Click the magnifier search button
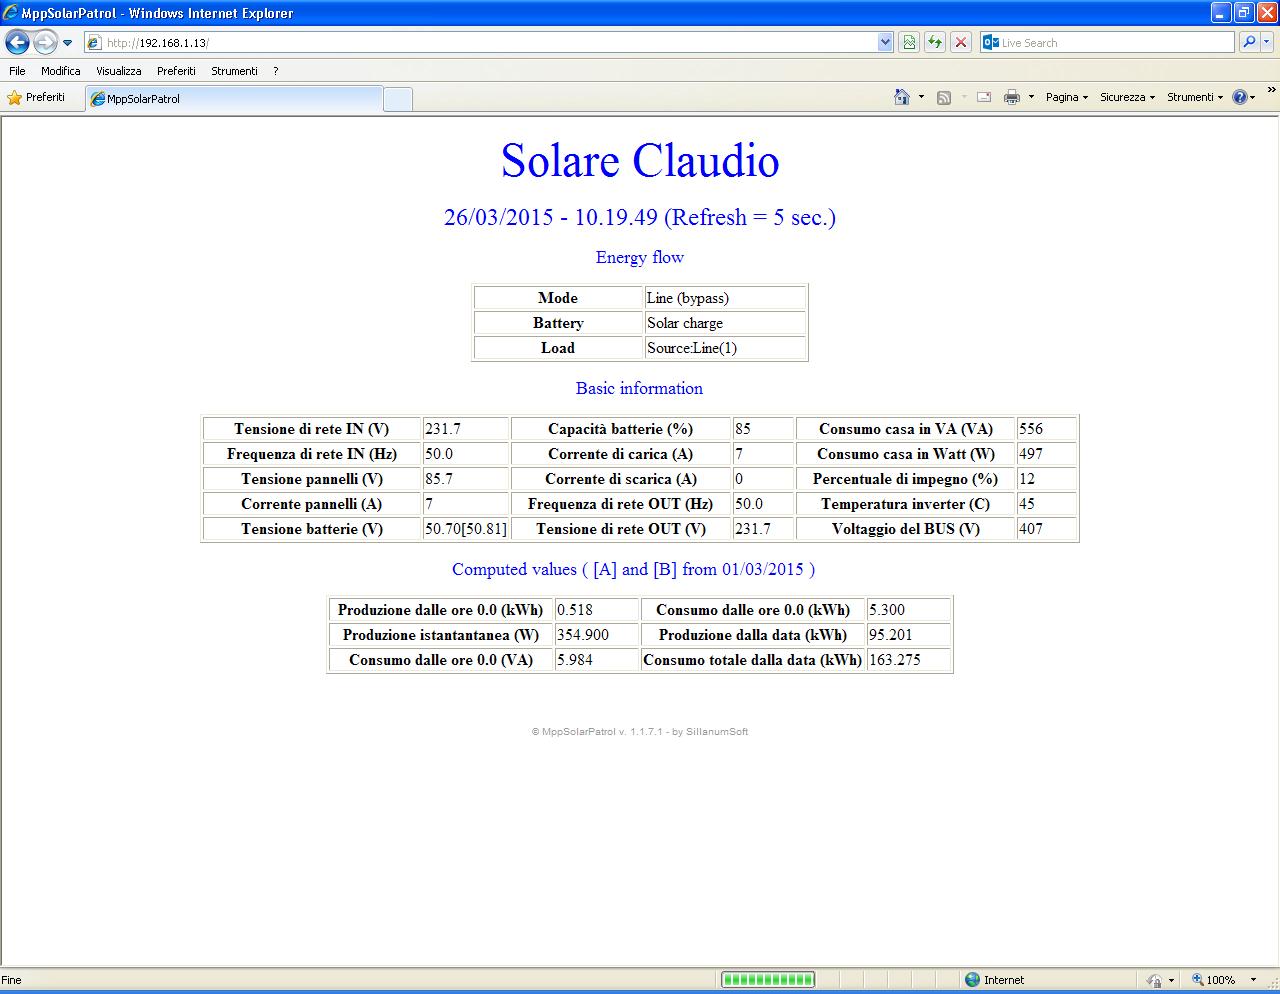This screenshot has height=994, width=1280. [x=1248, y=42]
